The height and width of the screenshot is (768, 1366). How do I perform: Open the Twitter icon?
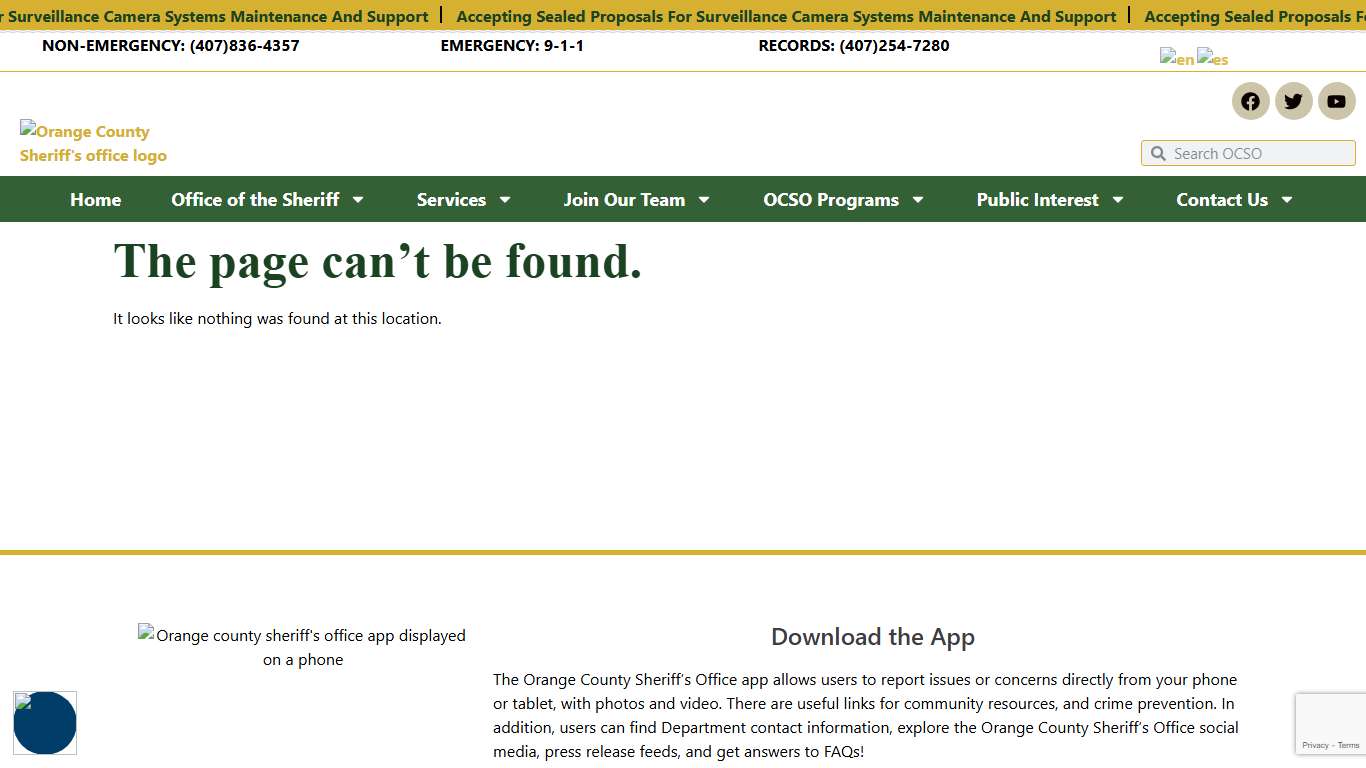1293,101
